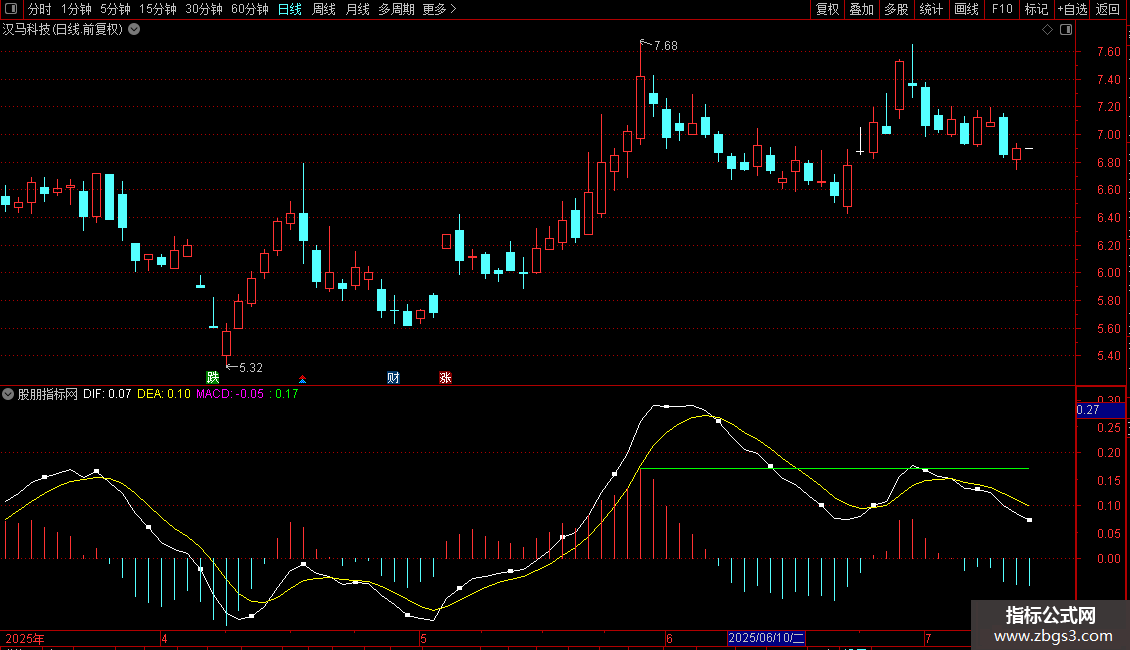This screenshot has height=650, width=1130.
Task: Click 叠加 overlay button
Action: (x=861, y=9)
